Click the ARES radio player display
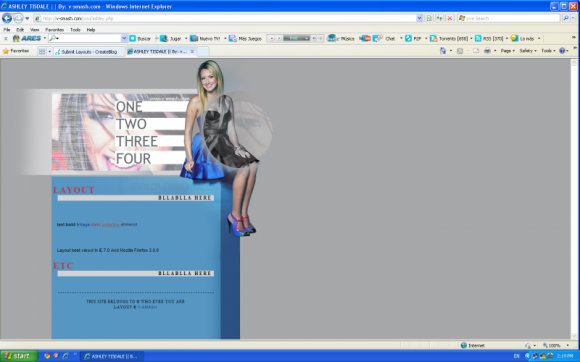 (296, 38)
